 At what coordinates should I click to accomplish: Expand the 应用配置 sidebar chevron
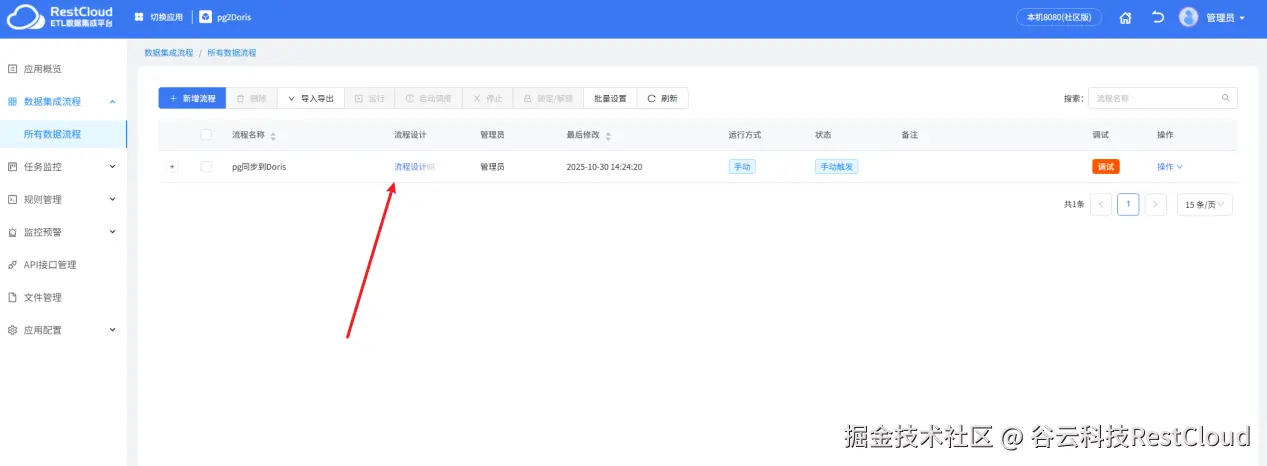(112, 329)
